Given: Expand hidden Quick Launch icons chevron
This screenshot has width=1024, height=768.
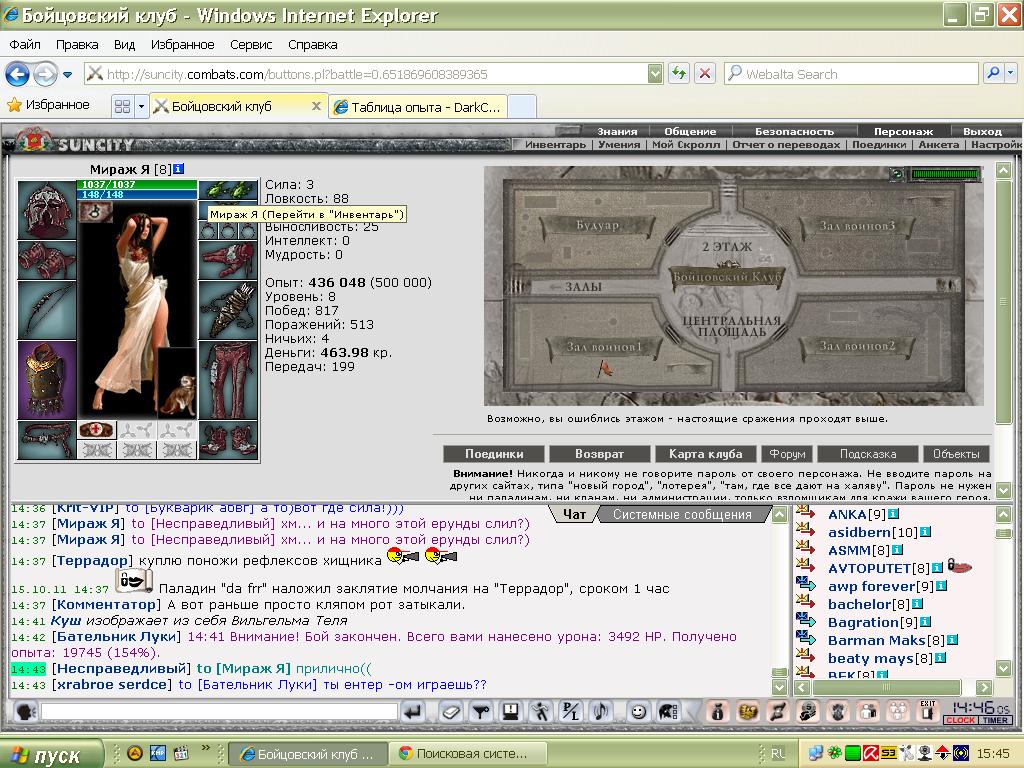Looking at the screenshot, I should tap(206, 748).
